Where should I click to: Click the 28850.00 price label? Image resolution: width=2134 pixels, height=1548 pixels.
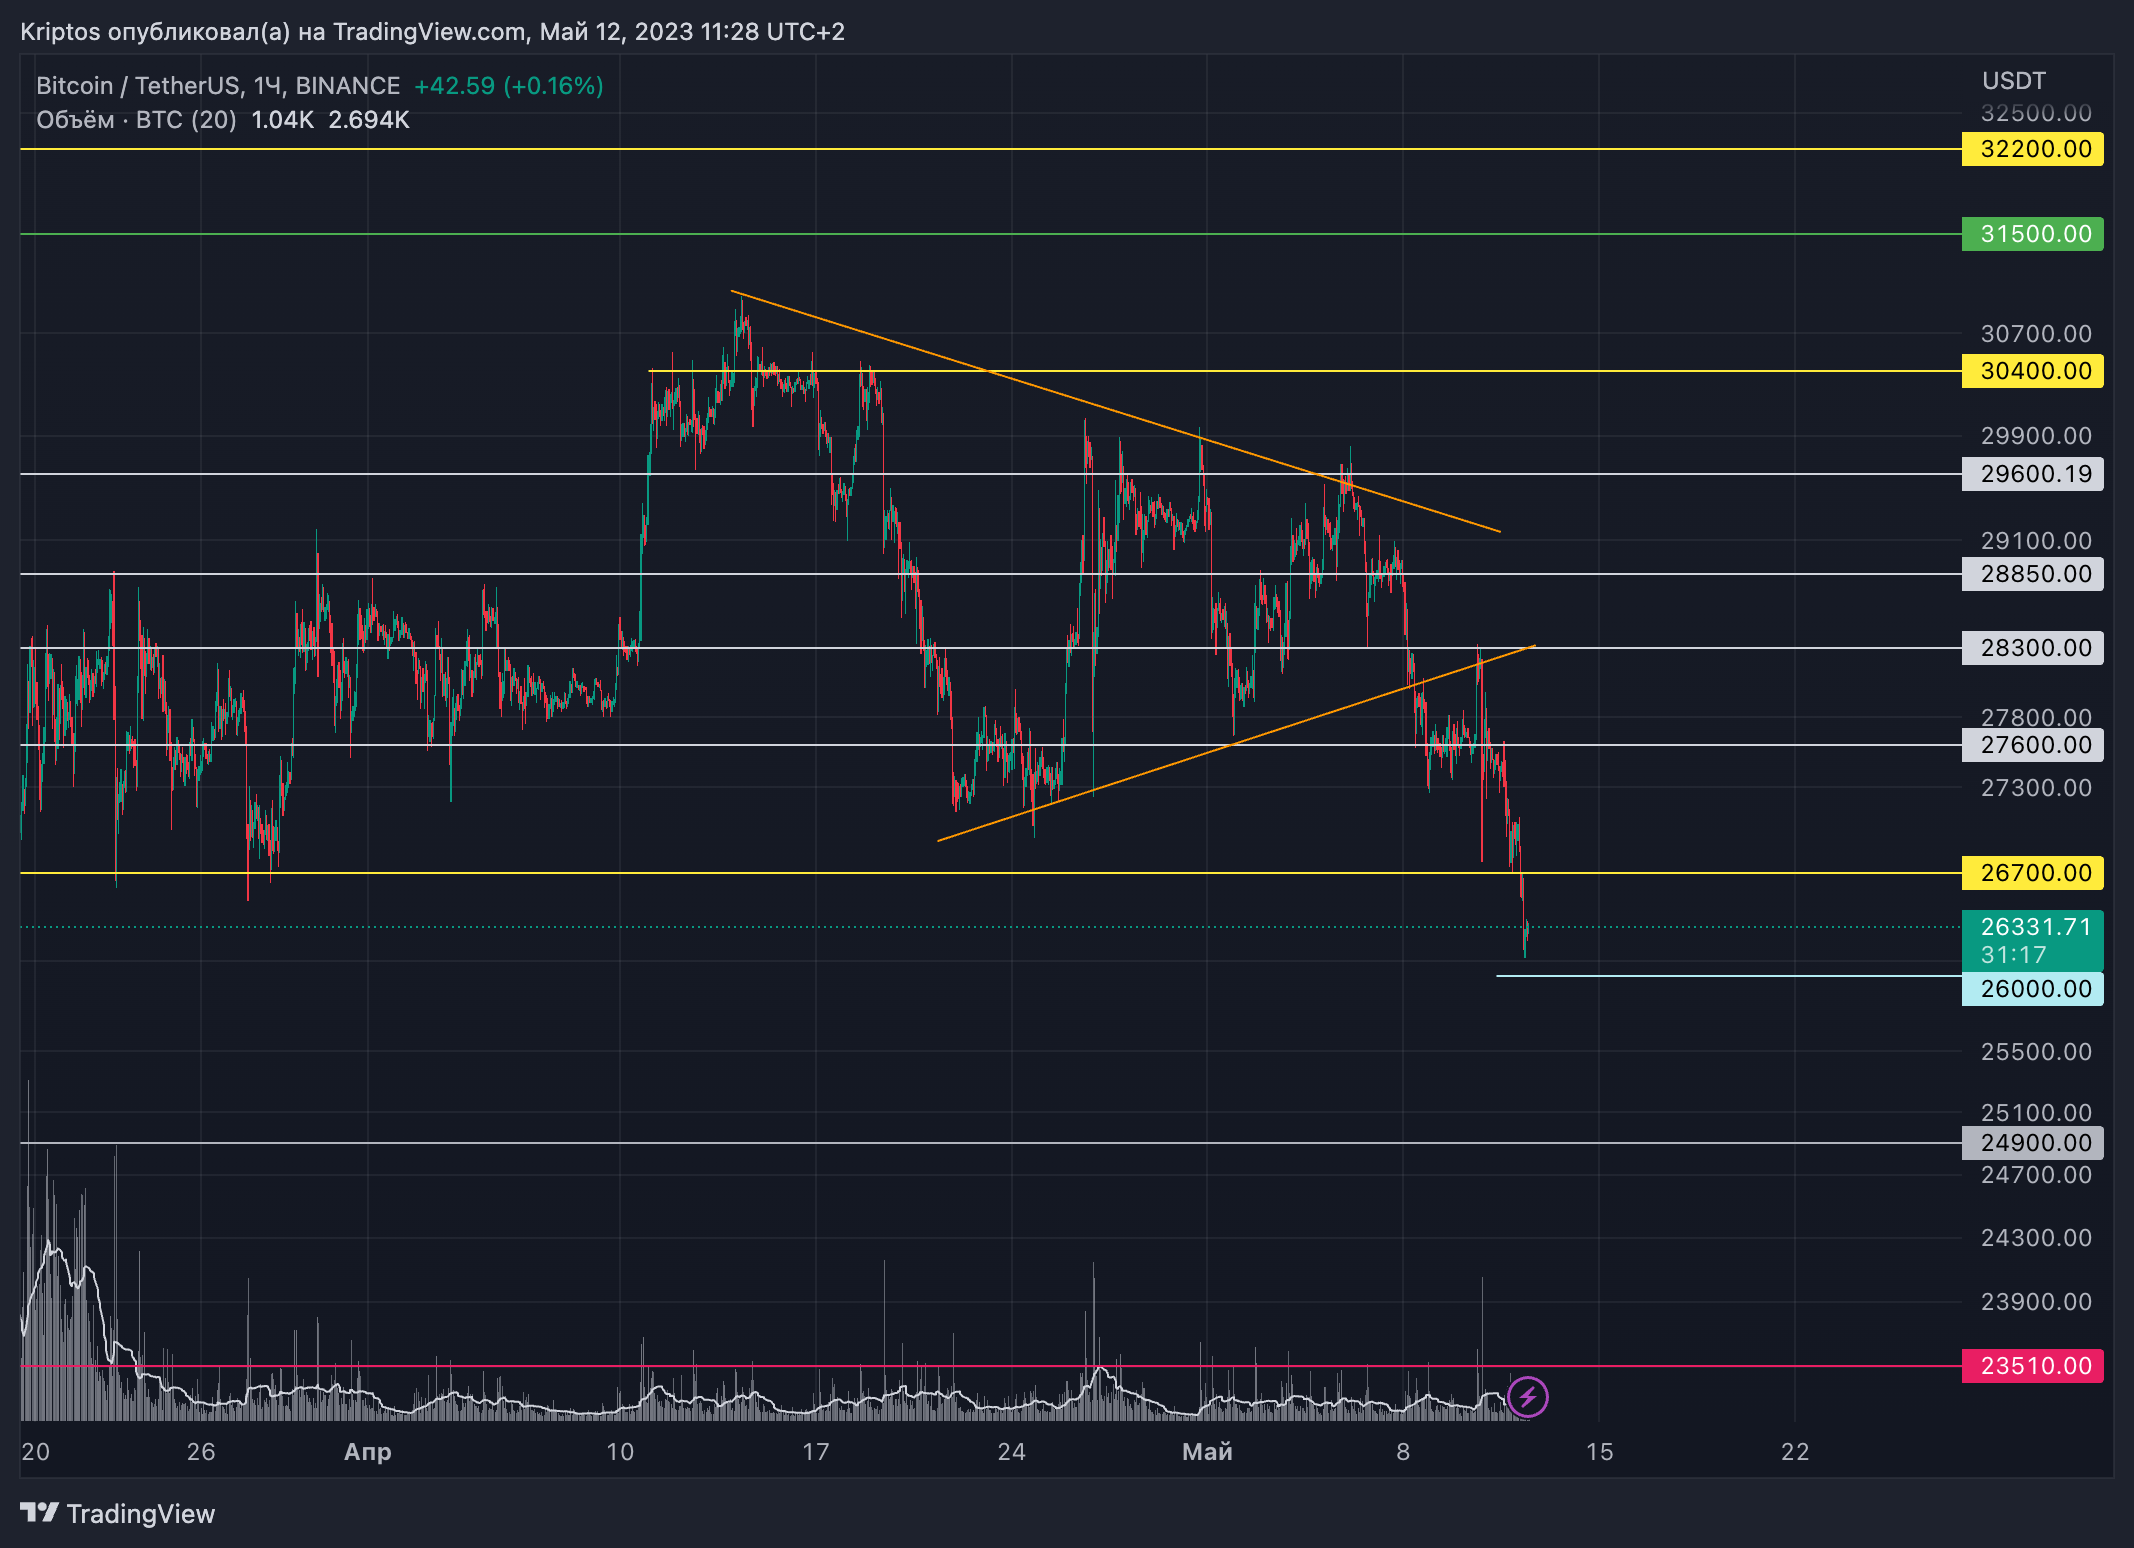[2032, 574]
